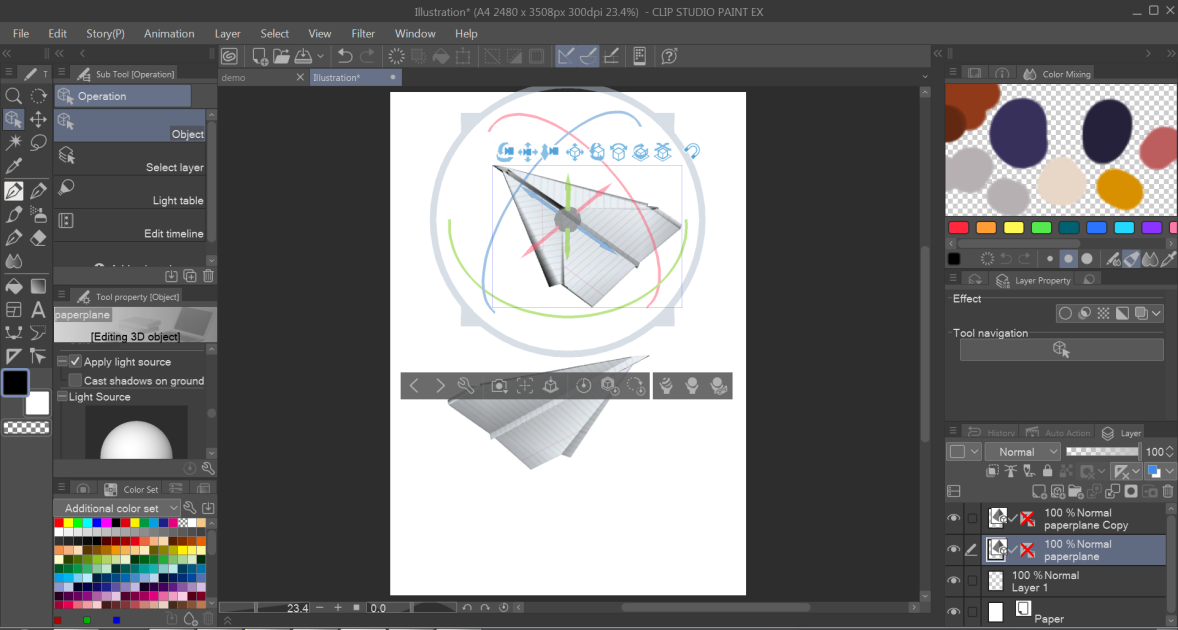Choose the Select layer sub tool
Viewport: 1178px width, 630px height.
click(130, 158)
